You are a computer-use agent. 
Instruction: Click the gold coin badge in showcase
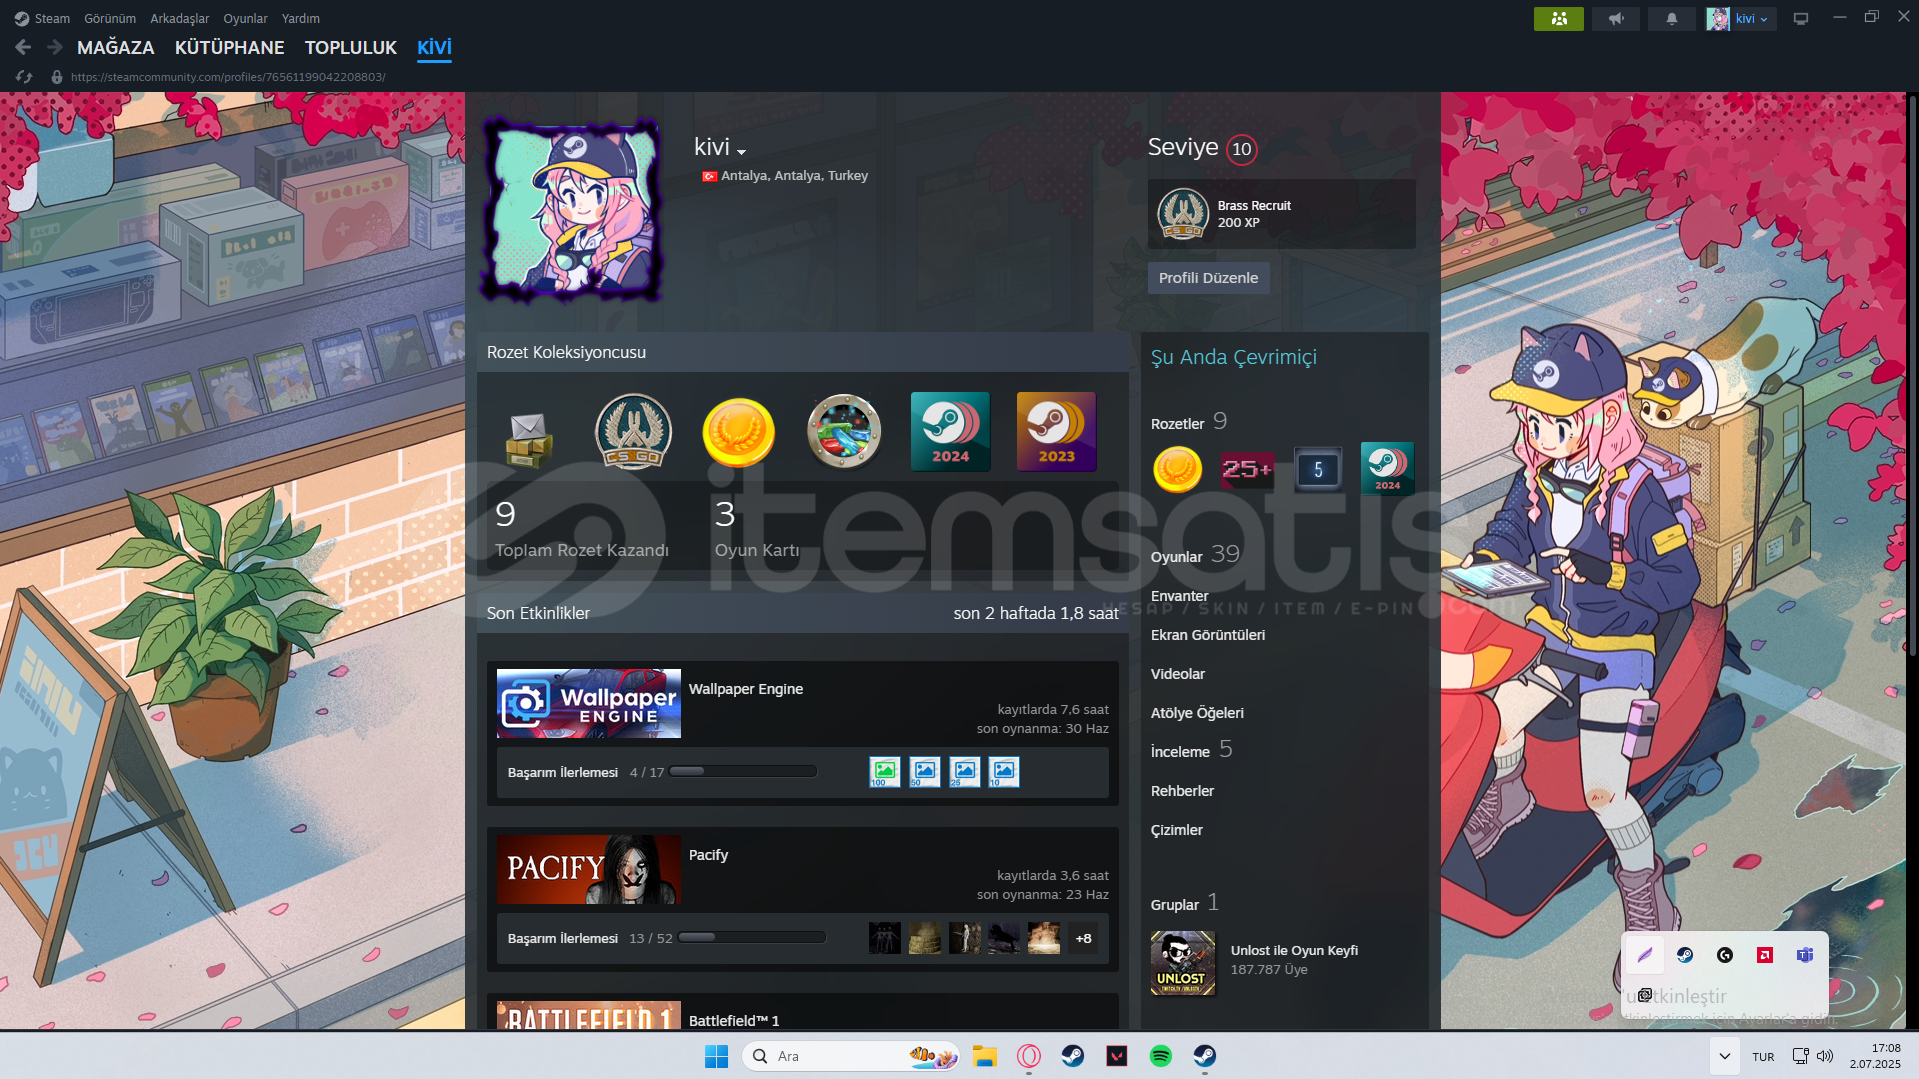coord(739,432)
